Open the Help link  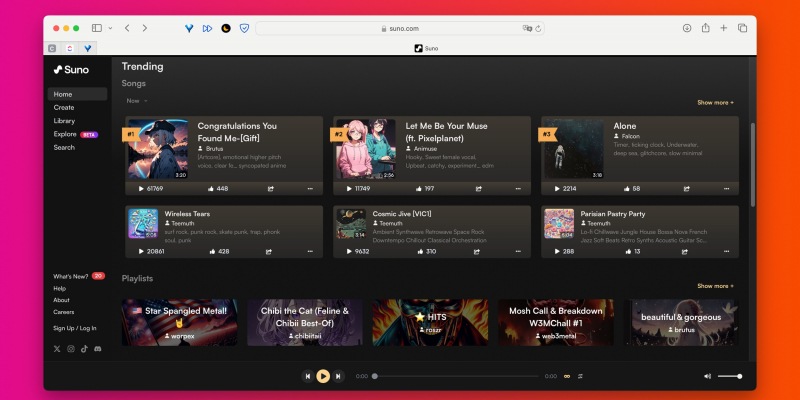click(x=59, y=288)
